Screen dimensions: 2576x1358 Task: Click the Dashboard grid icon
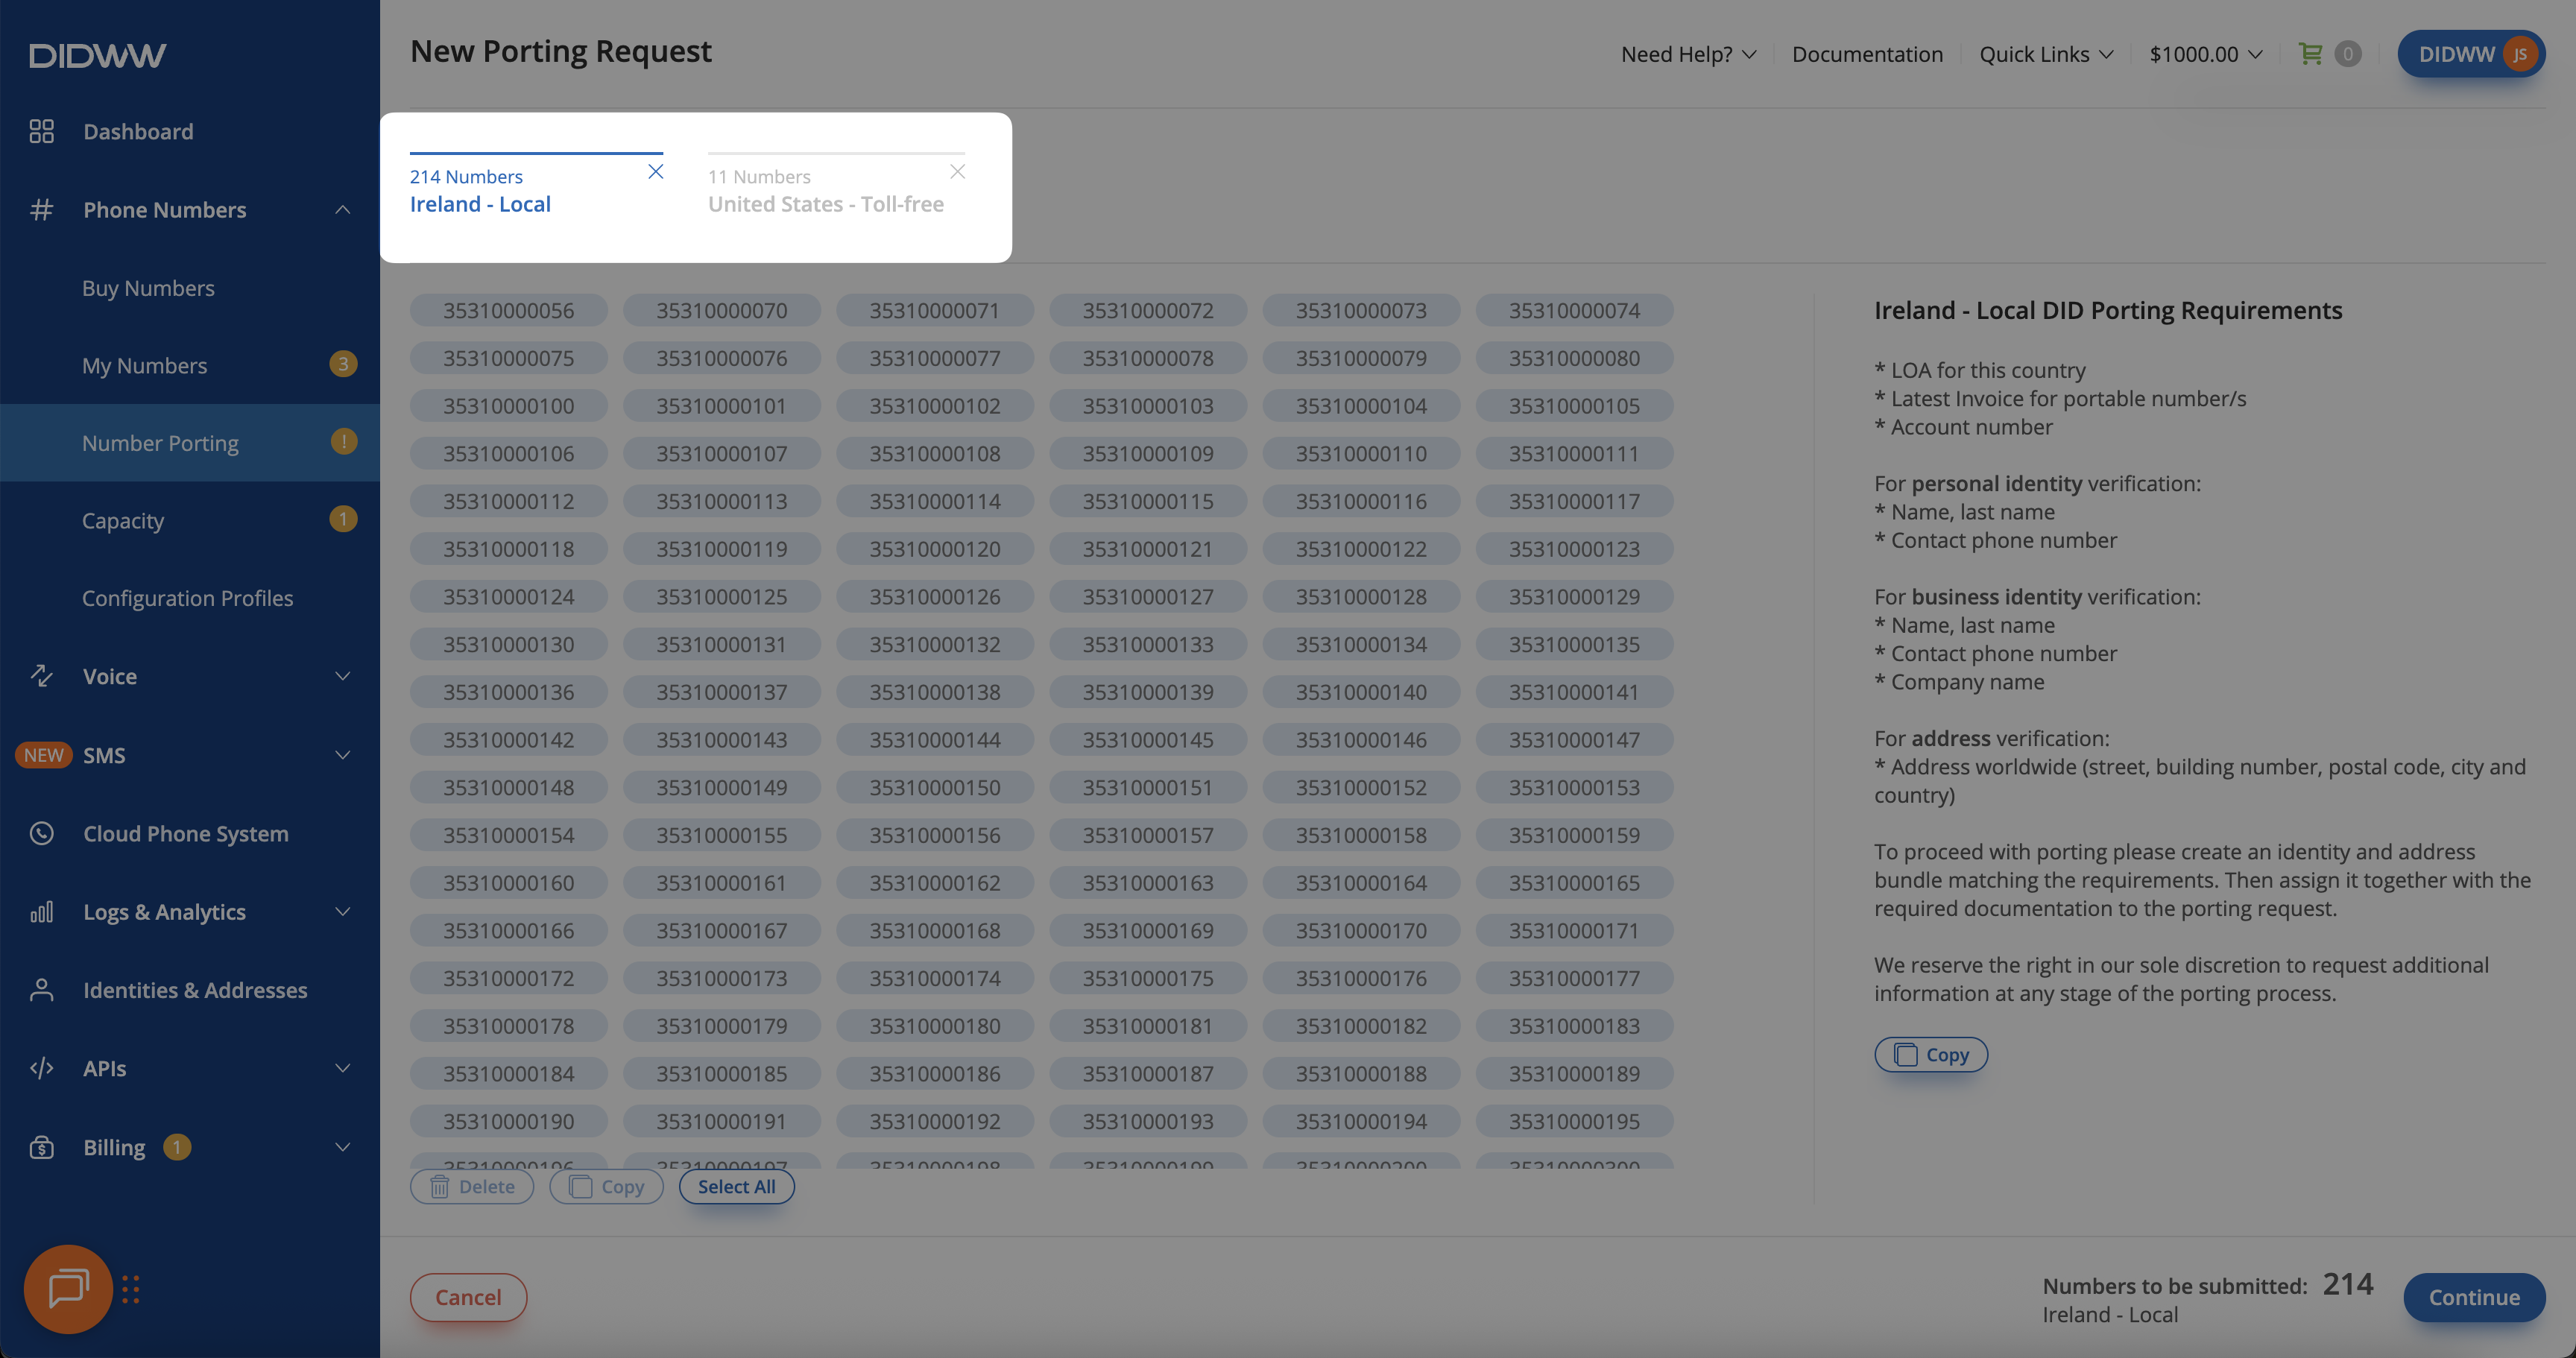pos(41,131)
